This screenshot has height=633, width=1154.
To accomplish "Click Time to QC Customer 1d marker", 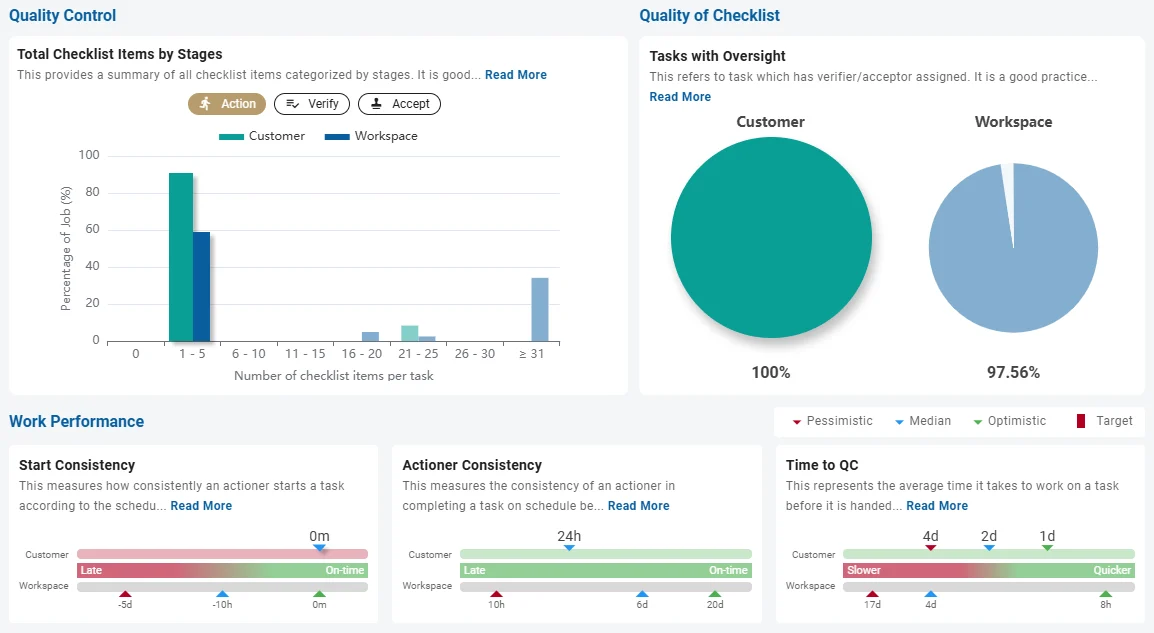I will (1047, 548).
